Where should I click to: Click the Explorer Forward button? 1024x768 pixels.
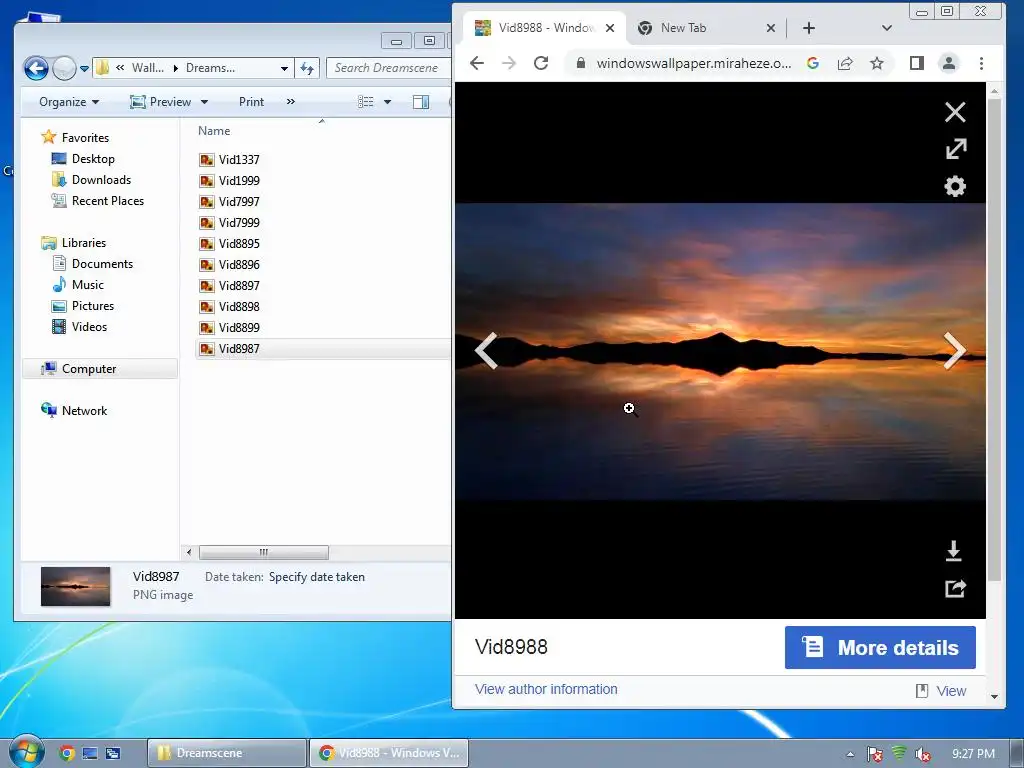[64, 68]
